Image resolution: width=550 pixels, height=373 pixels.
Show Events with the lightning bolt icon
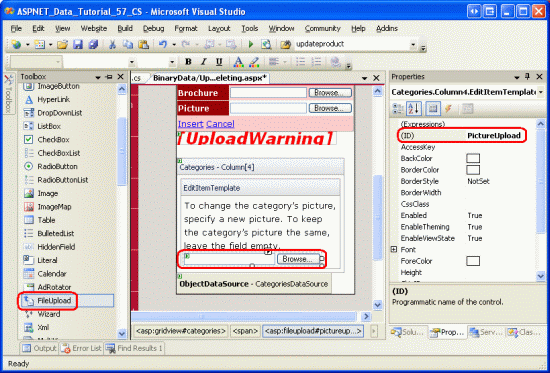pyautogui.click(x=448, y=109)
